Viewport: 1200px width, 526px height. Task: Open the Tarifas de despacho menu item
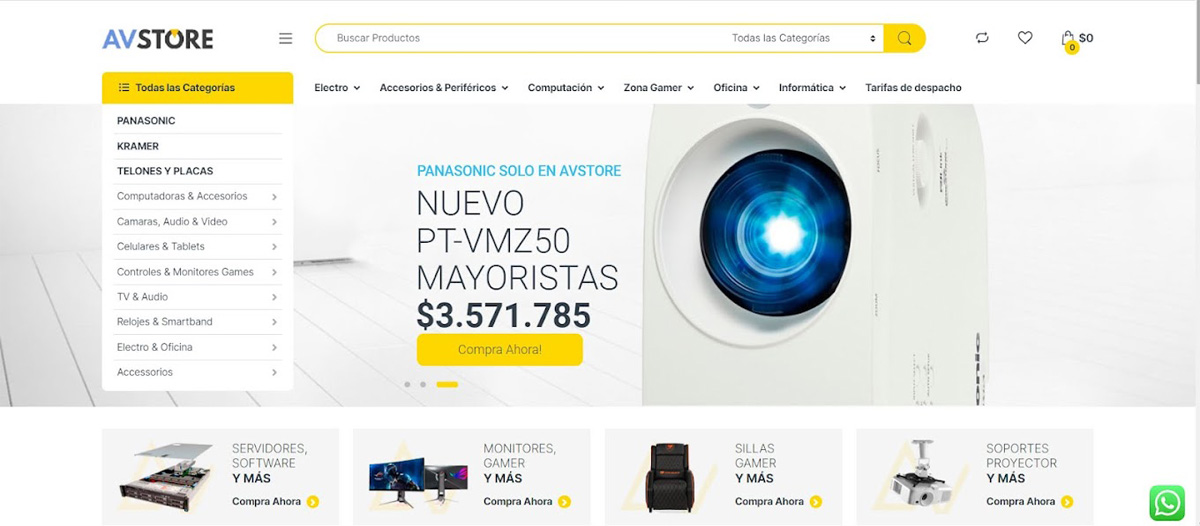click(x=913, y=88)
